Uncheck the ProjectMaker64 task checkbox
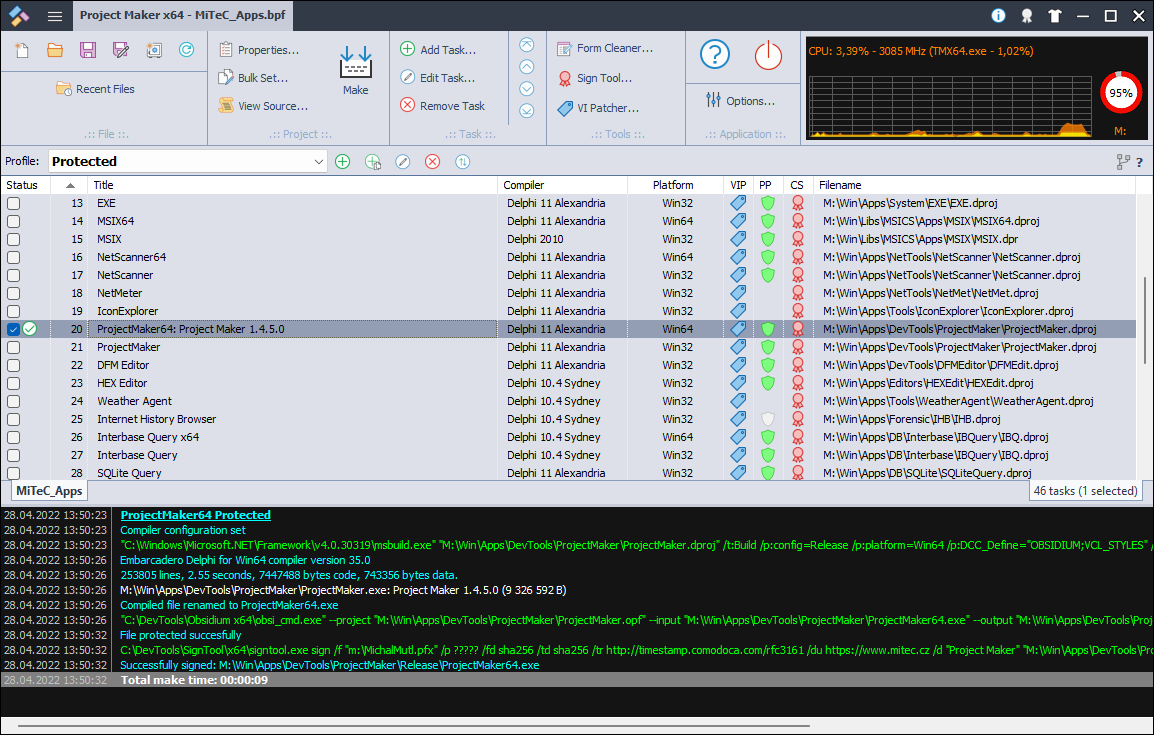 (14, 330)
